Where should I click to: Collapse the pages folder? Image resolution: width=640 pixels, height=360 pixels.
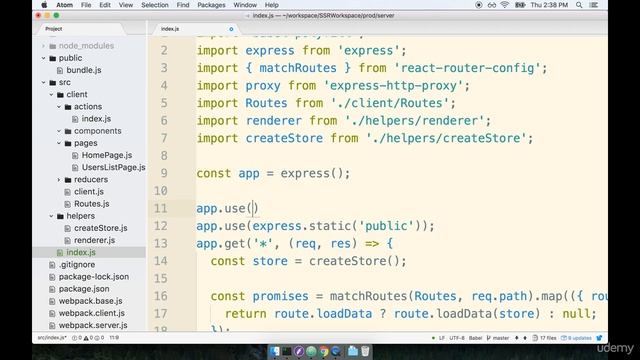click(59, 143)
